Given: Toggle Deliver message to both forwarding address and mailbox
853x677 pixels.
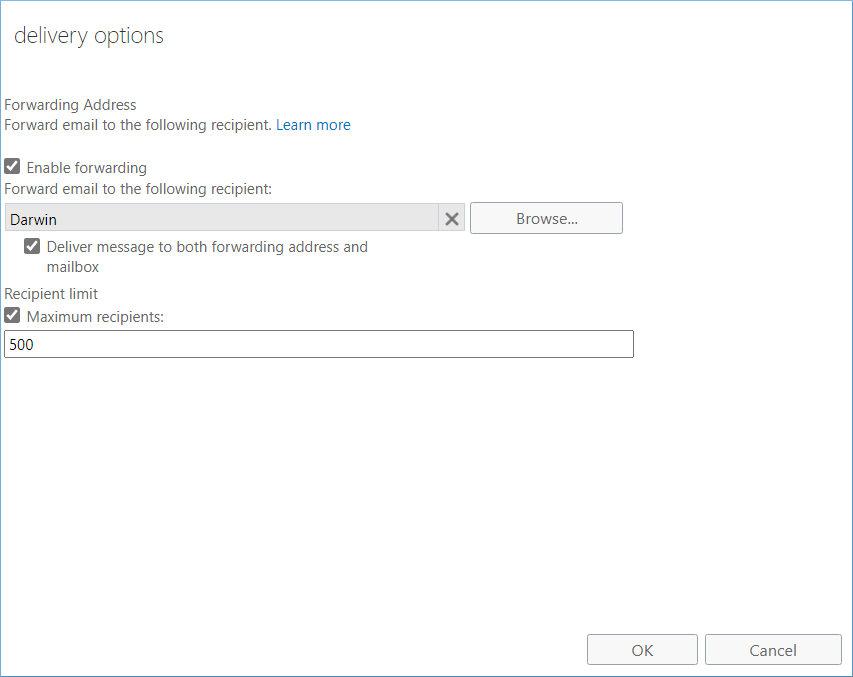Looking at the screenshot, I should (x=32, y=246).
